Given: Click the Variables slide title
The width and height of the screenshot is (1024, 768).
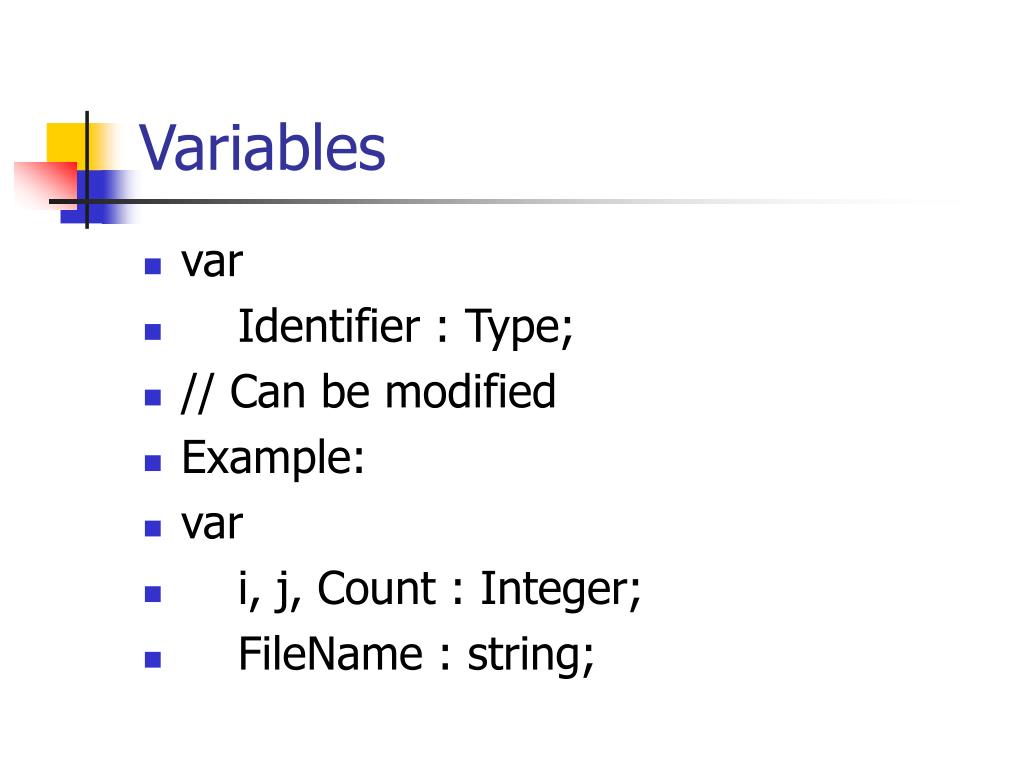Looking at the screenshot, I should click(262, 148).
